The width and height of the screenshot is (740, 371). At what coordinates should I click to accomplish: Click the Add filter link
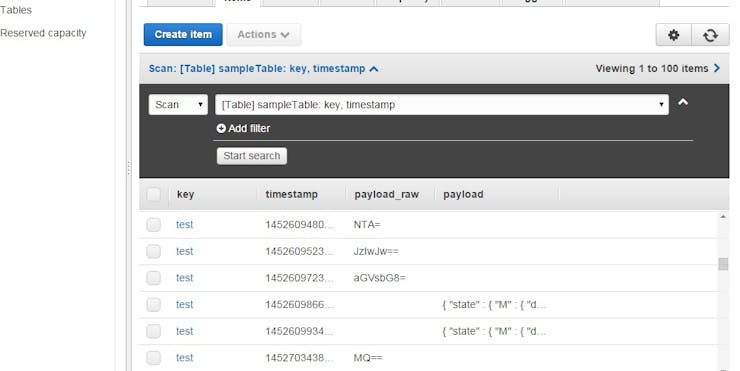(249, 128)
